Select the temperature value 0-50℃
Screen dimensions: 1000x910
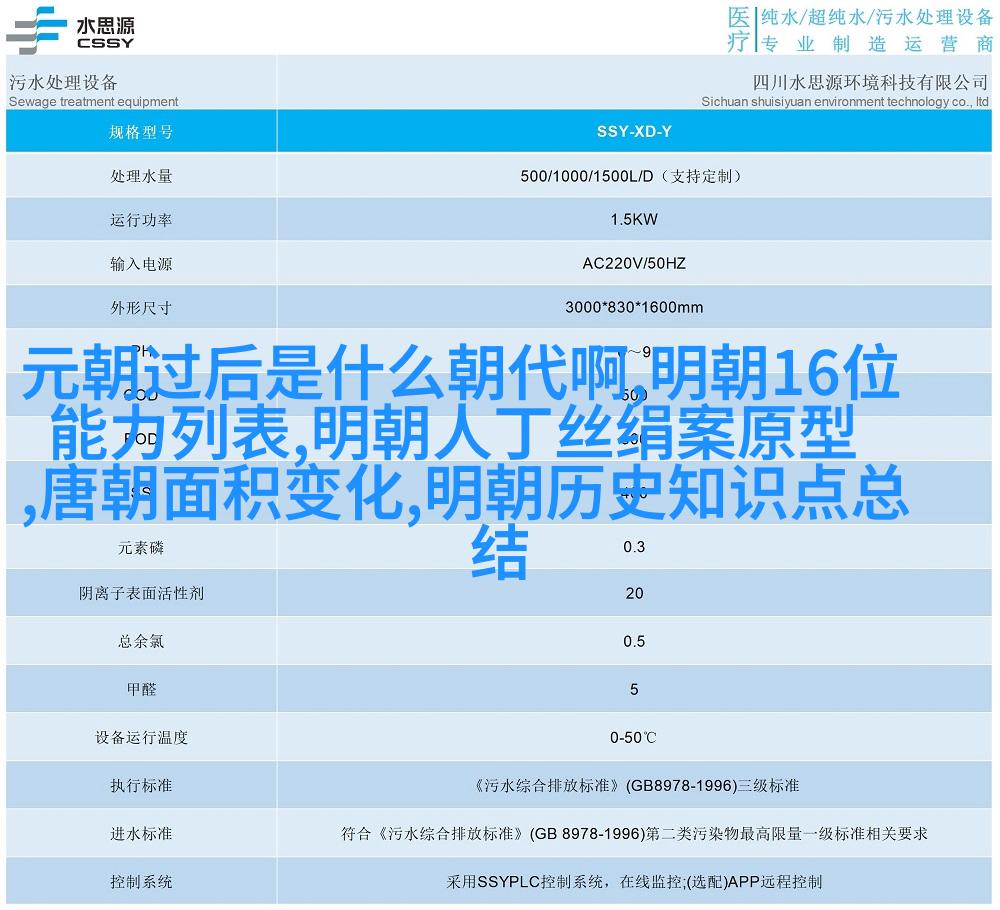tap(633, 738)
